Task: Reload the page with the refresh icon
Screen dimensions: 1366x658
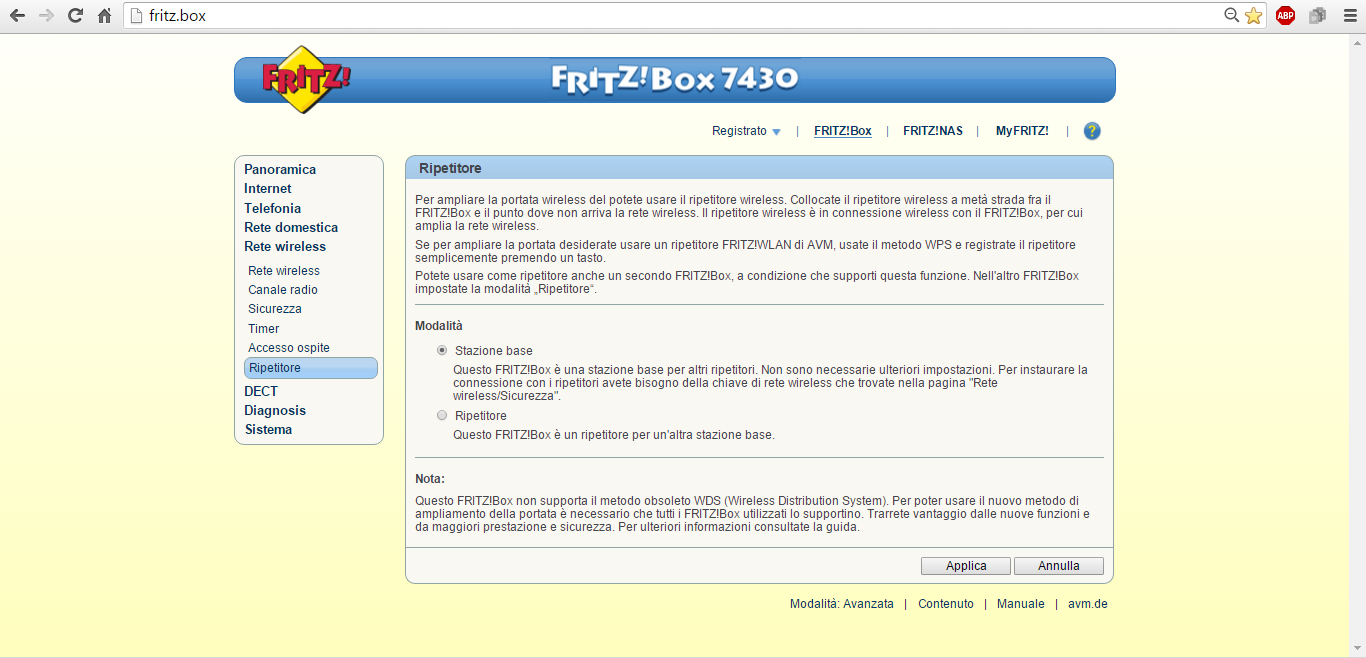Action: (75, 16)
